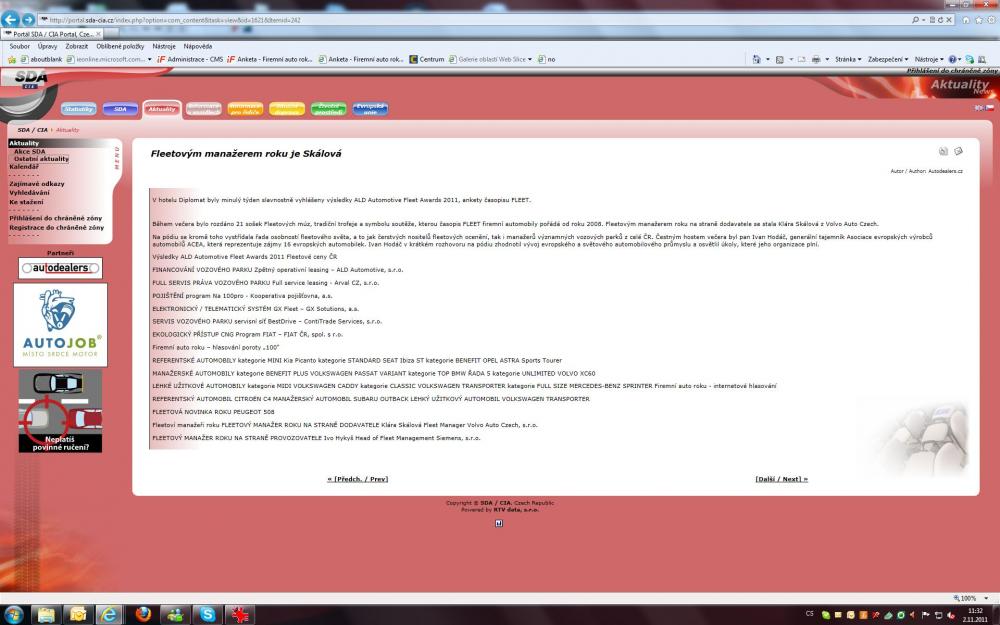Click the Refresh icon in address bar
Image resolution: width=1000 pixels, height=625 pixels.
click(940, 20)
